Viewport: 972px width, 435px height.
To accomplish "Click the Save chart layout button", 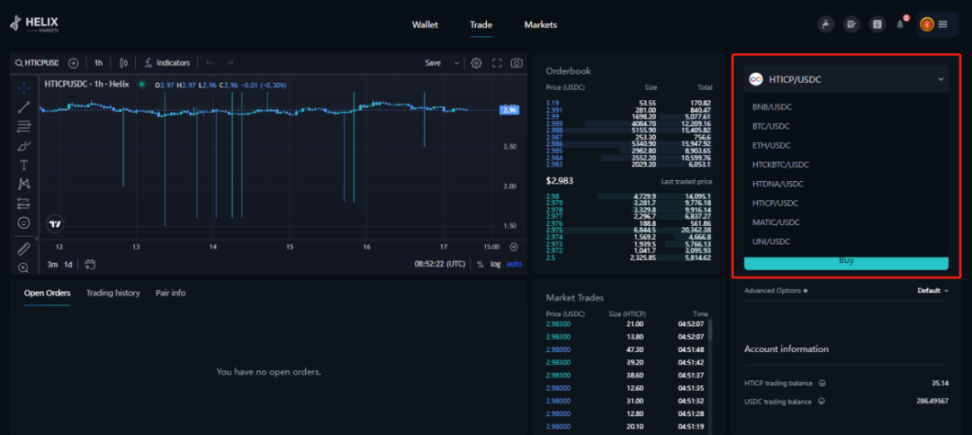I will 433,63.
